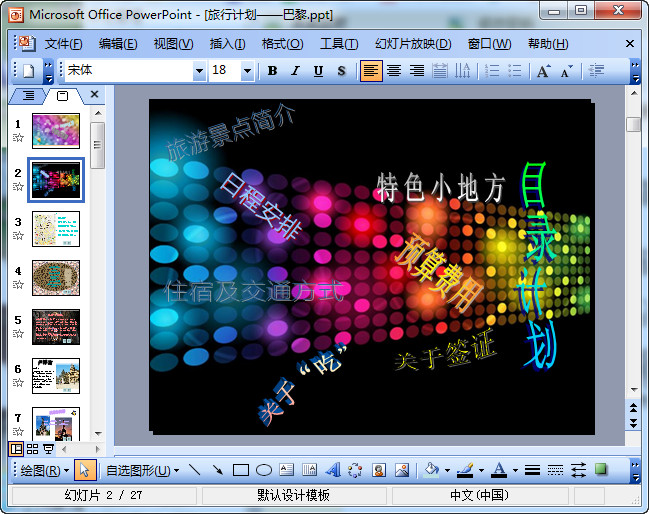
Task: Click the vertical text direction icon
Action: [463, 71]
